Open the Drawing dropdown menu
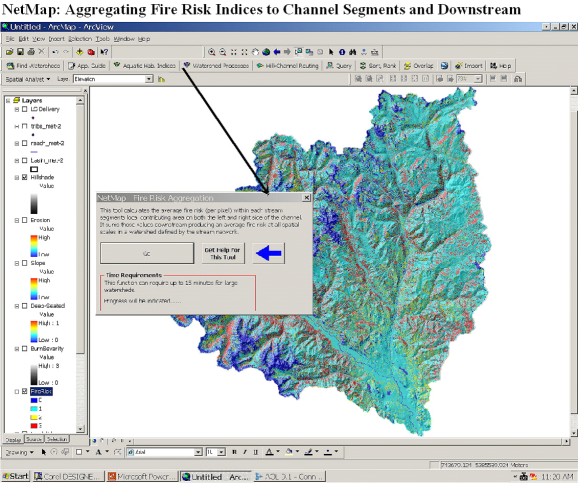 click(x=20, y=452)
